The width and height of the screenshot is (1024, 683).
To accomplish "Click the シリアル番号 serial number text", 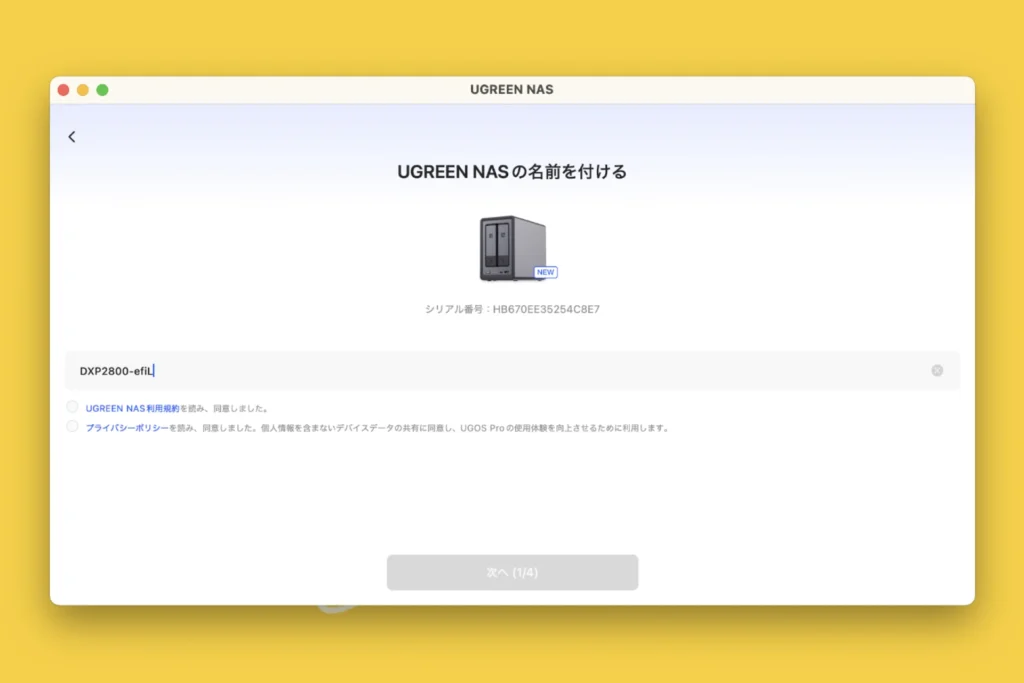I will coord(512,310).
